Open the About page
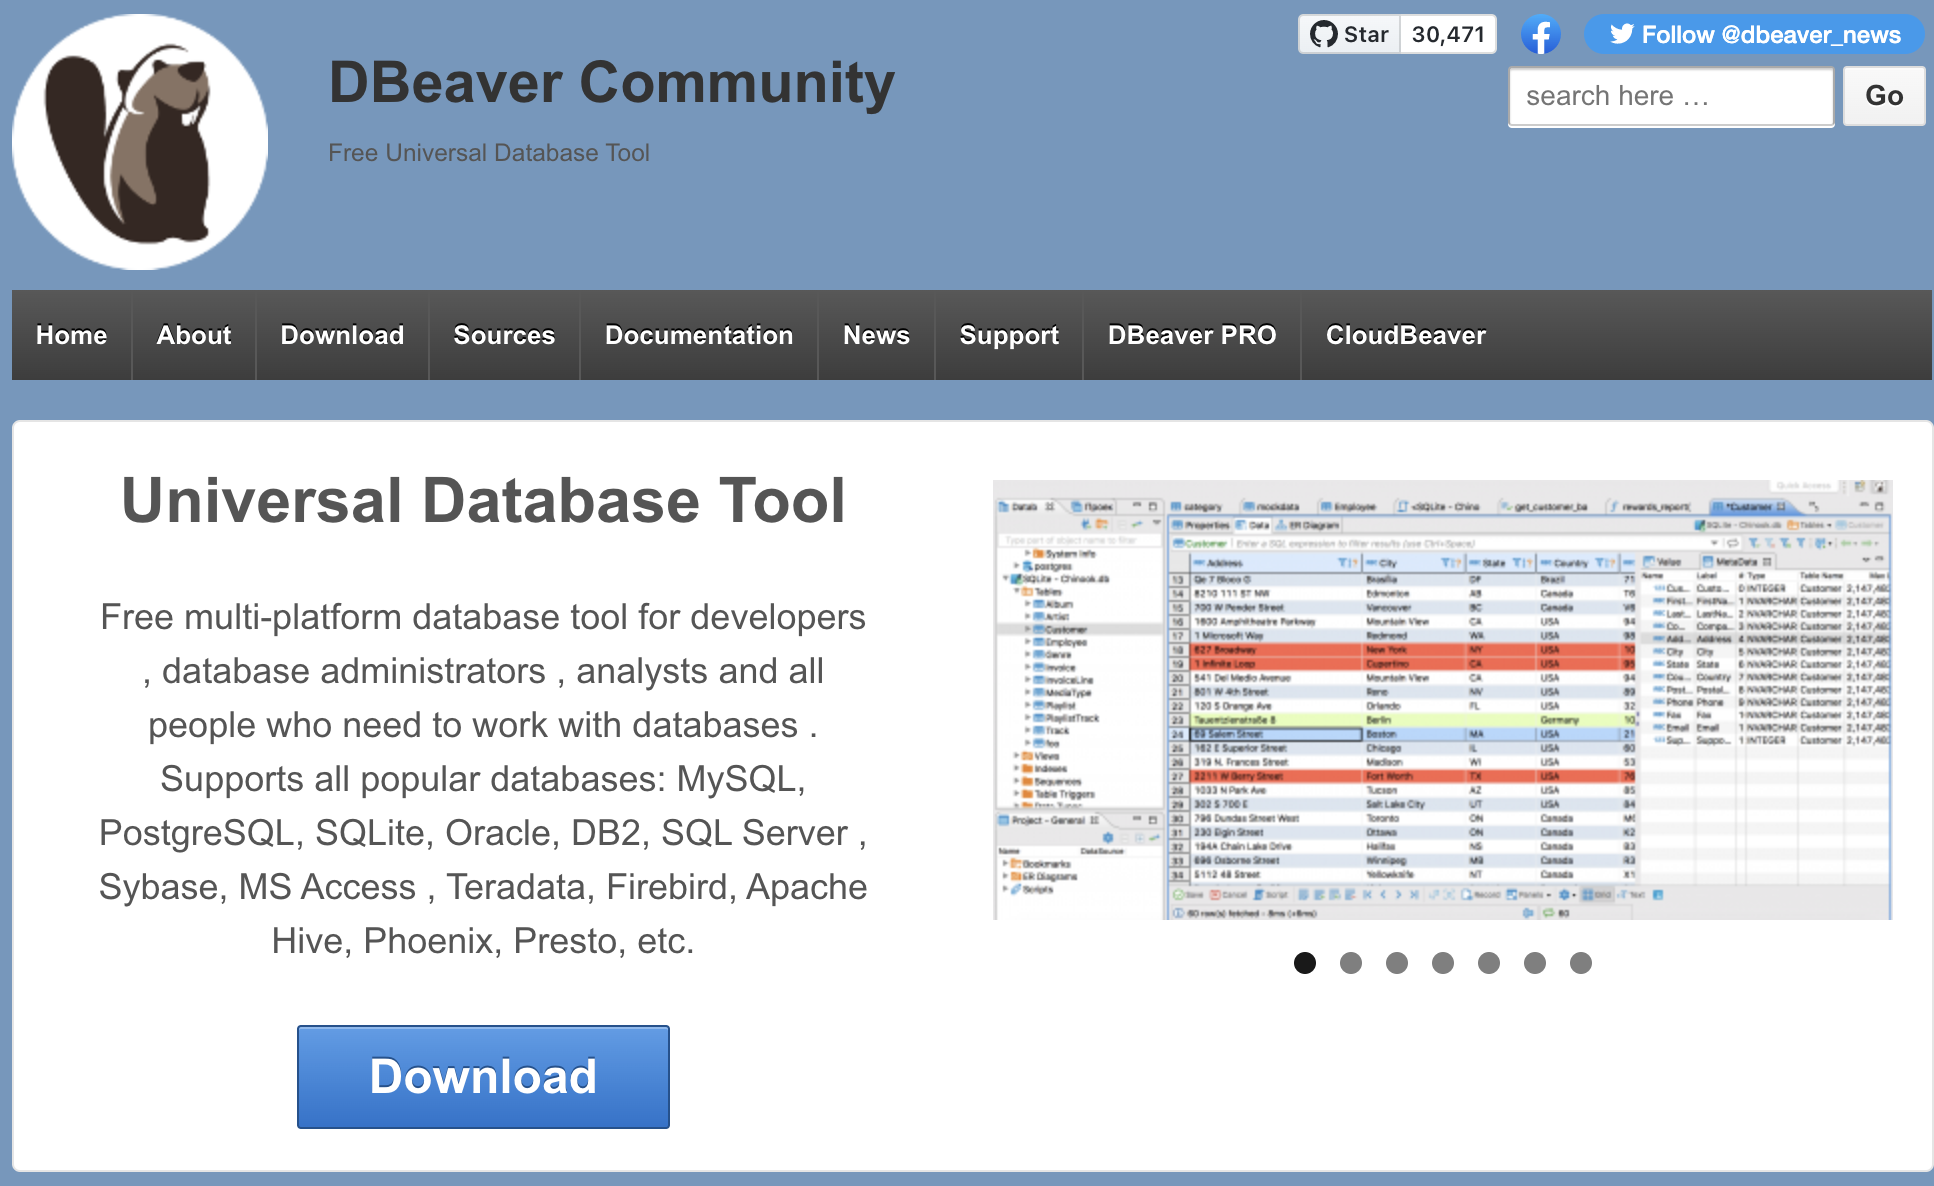Screen dimensions: 1934x1186 [x=193, y=335]
